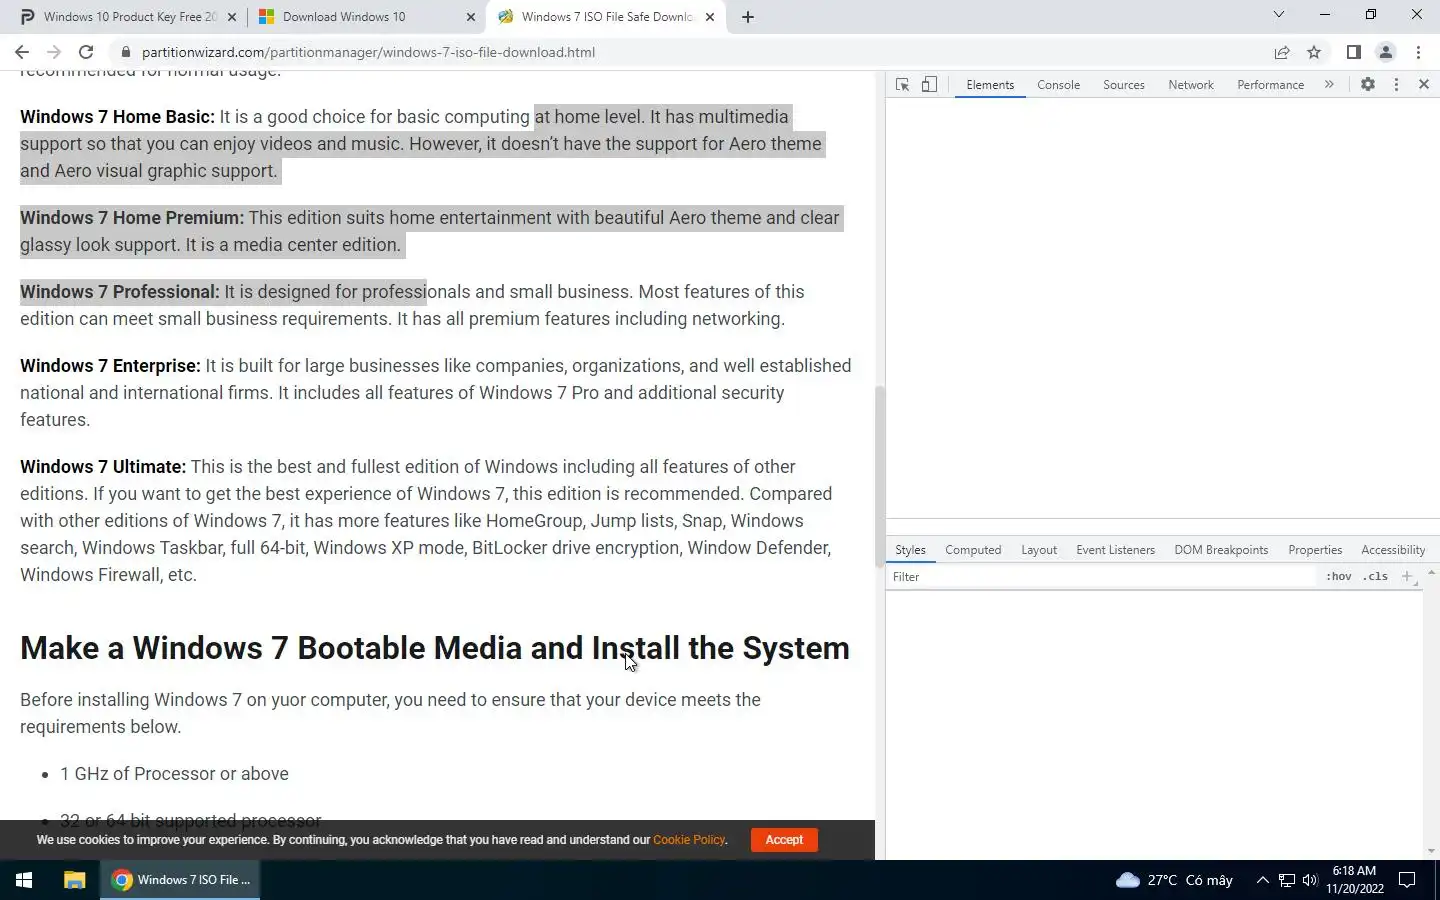Bookmark this page star icon

tap(1314, 52)
